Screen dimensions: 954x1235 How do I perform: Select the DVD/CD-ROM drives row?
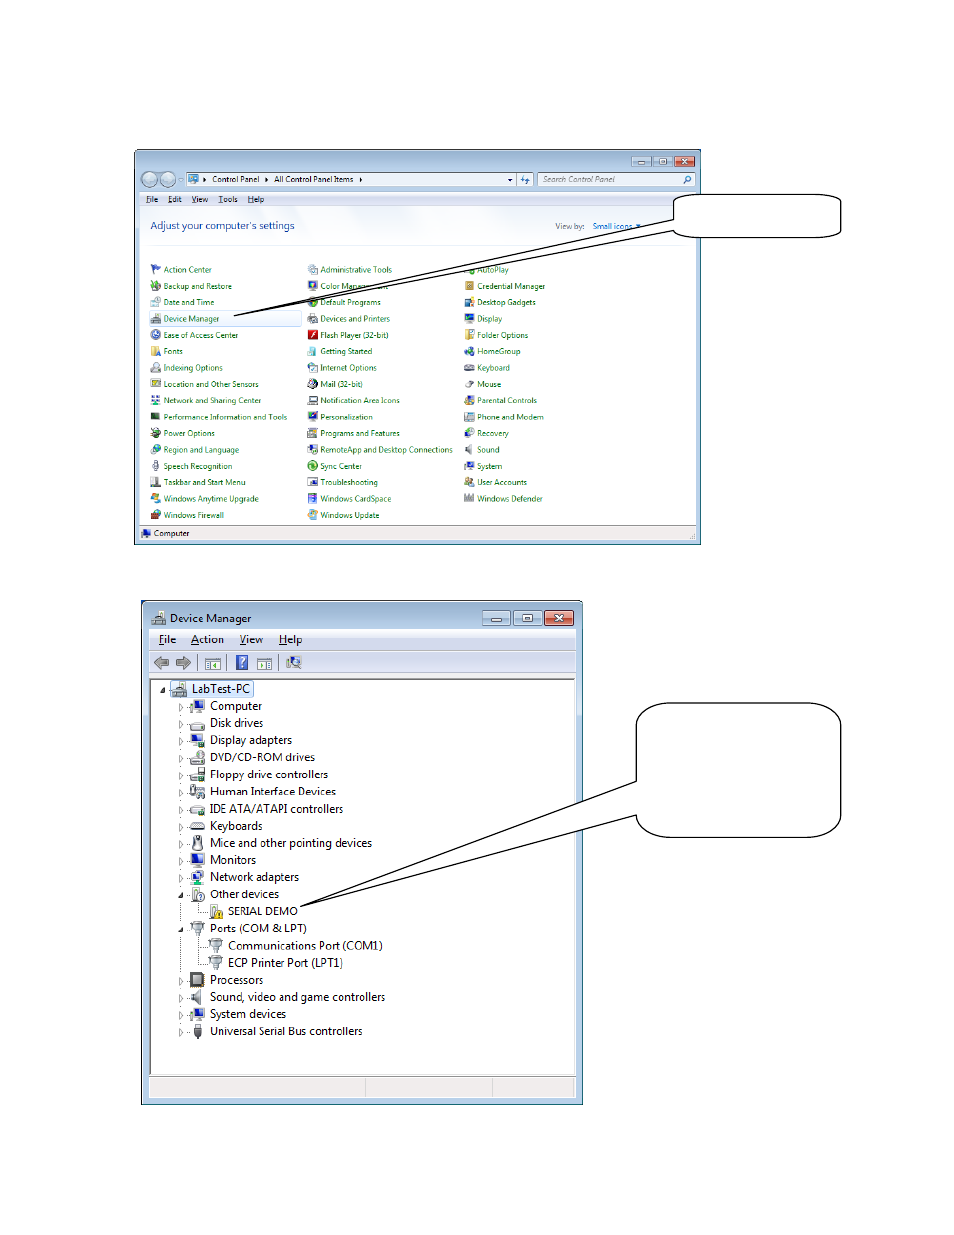coord(262,758)
